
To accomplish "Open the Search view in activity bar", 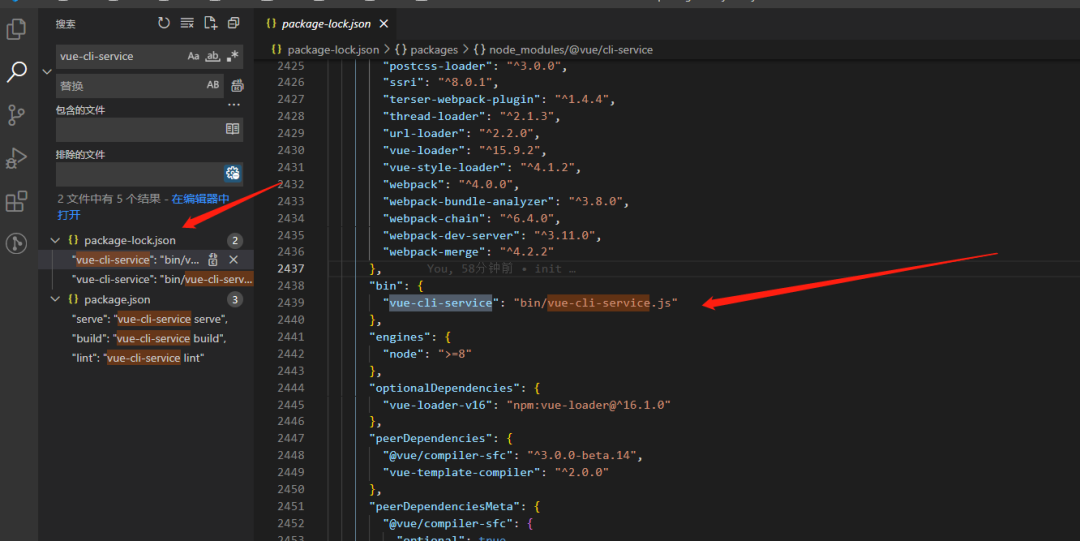I will 16,71.
